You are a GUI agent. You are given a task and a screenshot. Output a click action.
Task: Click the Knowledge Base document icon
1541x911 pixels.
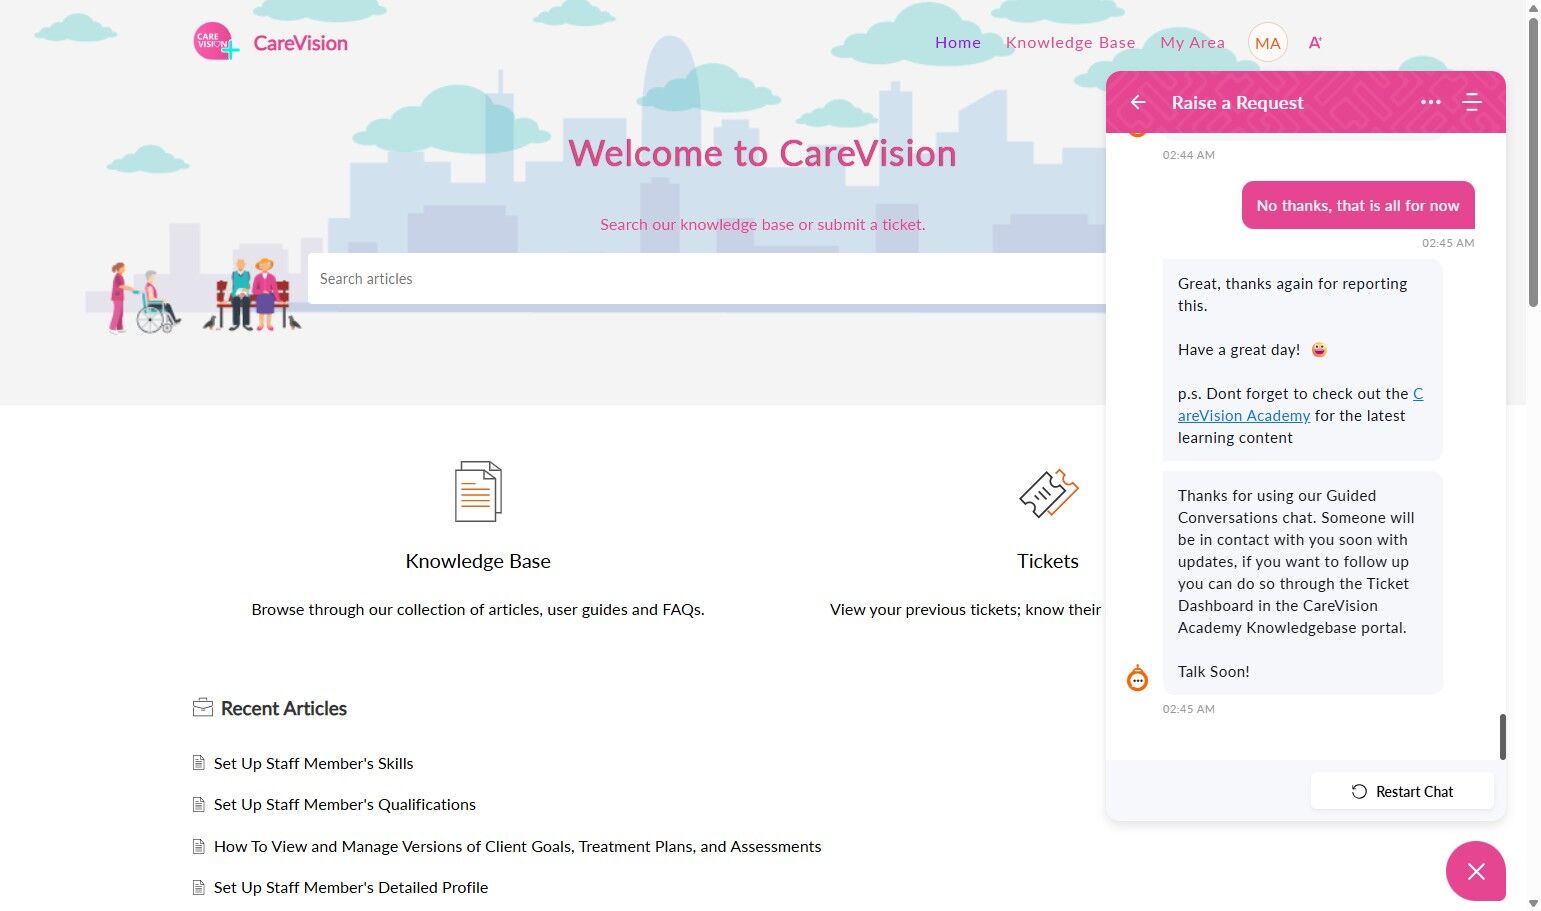pos(478,491)
